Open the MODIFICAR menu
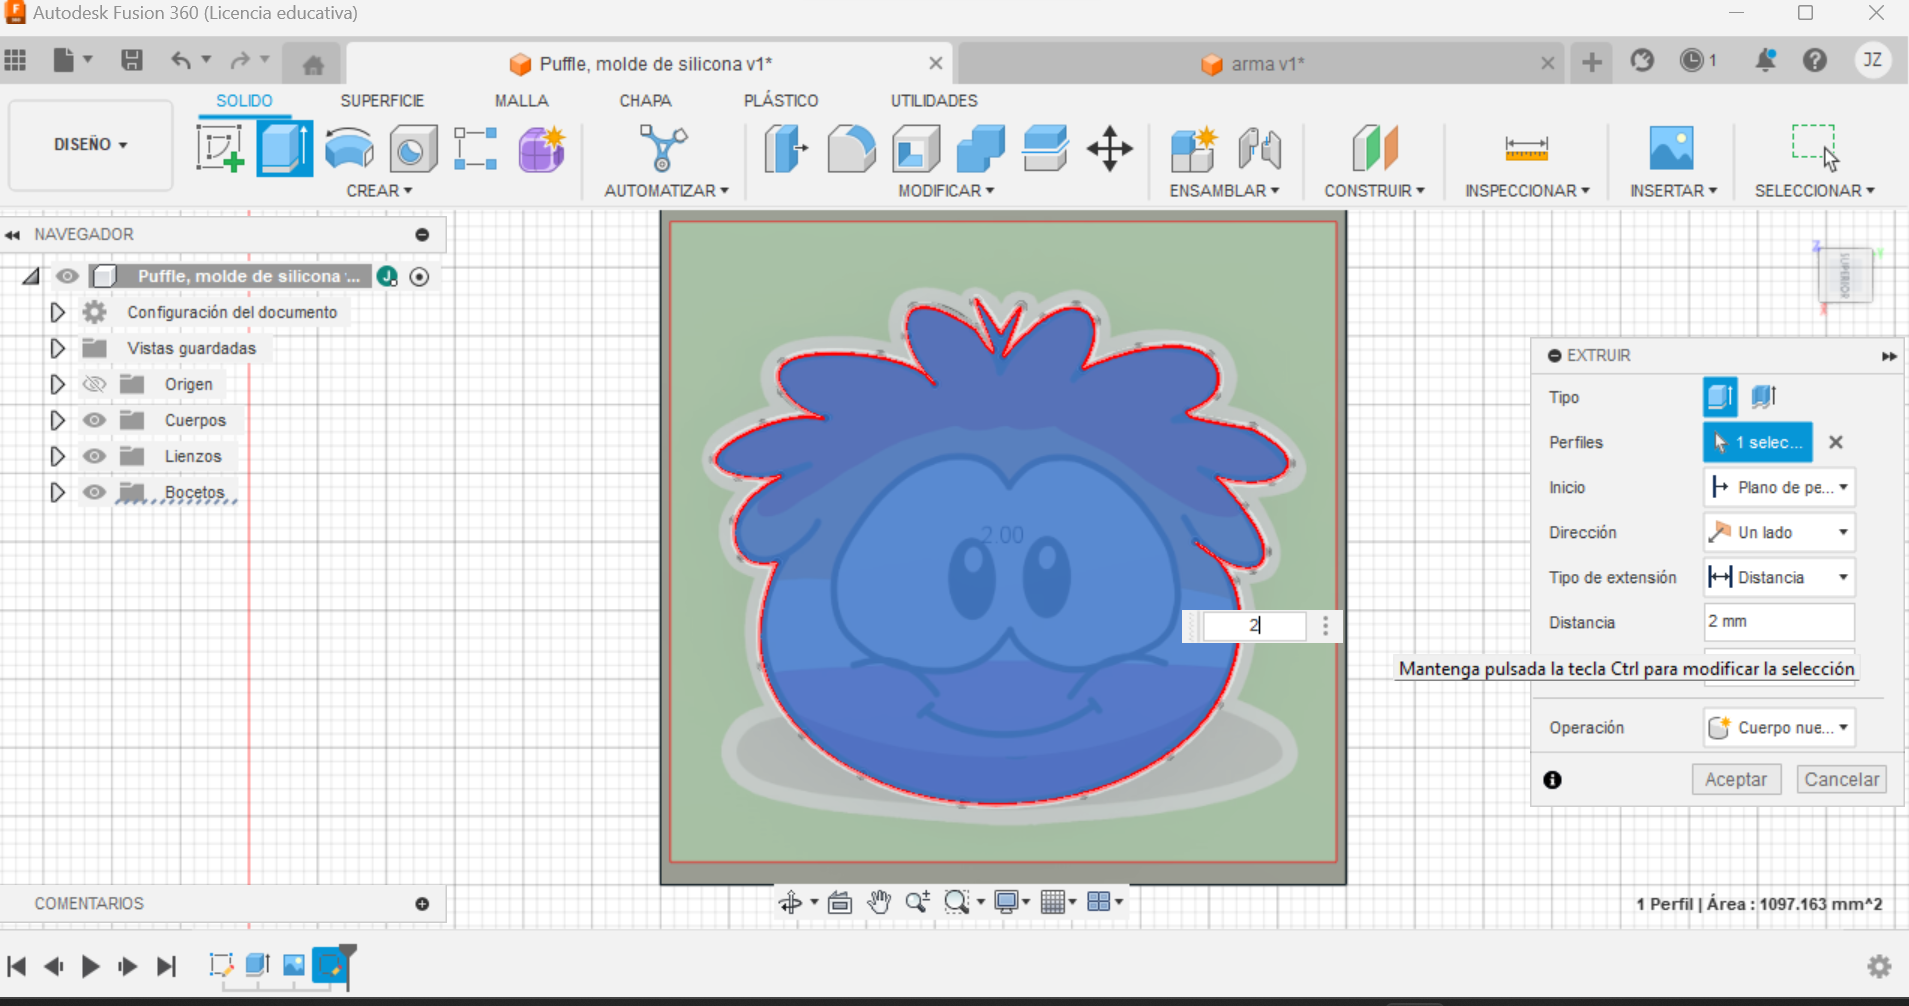This screenshot has width=1909, height=1006. tap(946, 190)
